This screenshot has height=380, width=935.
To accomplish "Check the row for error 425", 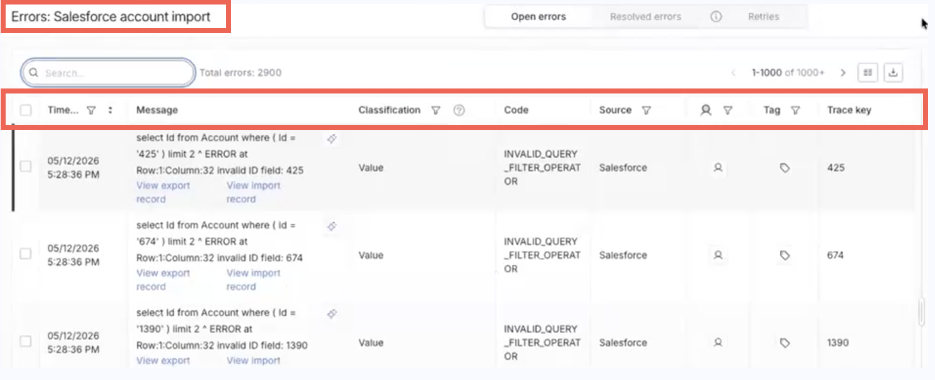I will tap(26, 166).
